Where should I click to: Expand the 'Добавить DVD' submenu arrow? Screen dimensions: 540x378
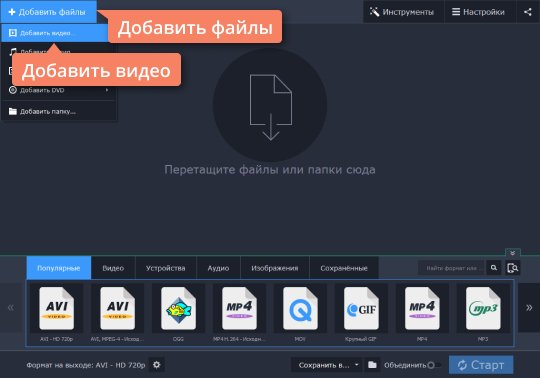107,90
